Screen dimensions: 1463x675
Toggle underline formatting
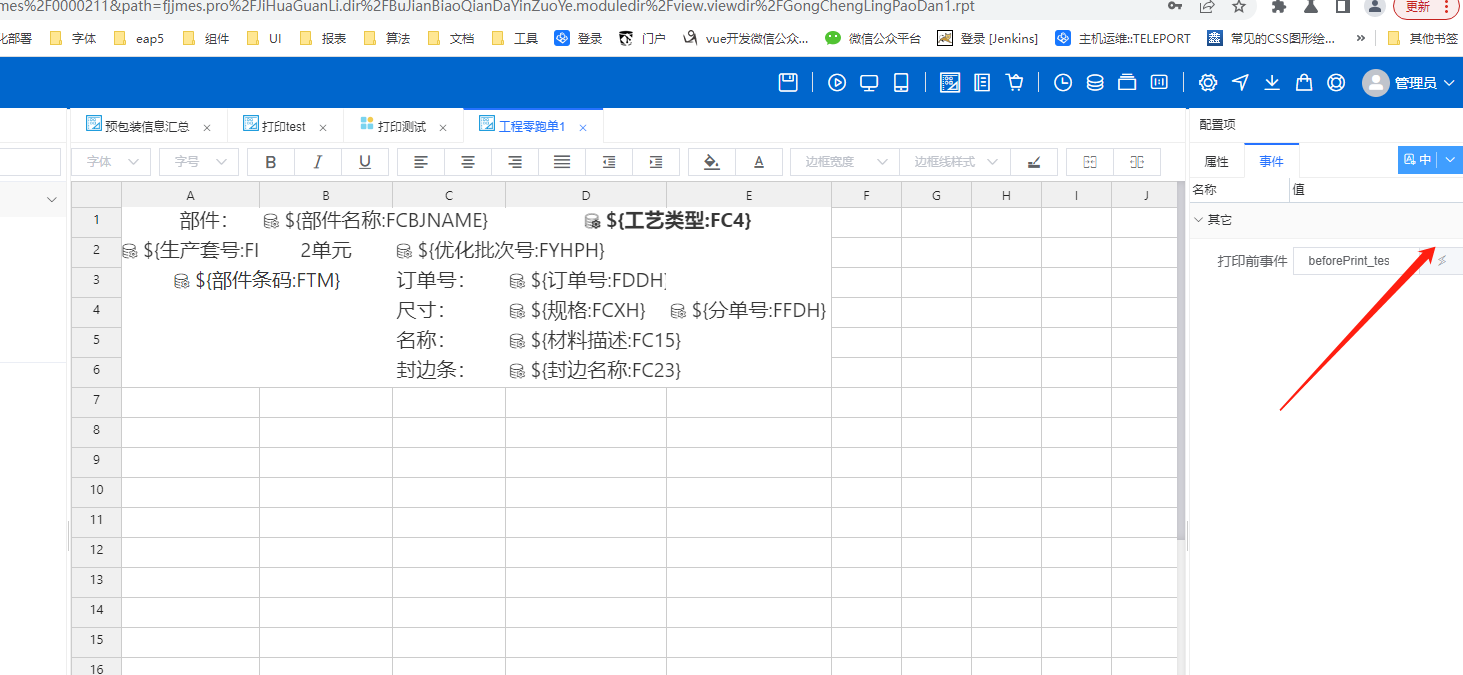coord(365,162)
